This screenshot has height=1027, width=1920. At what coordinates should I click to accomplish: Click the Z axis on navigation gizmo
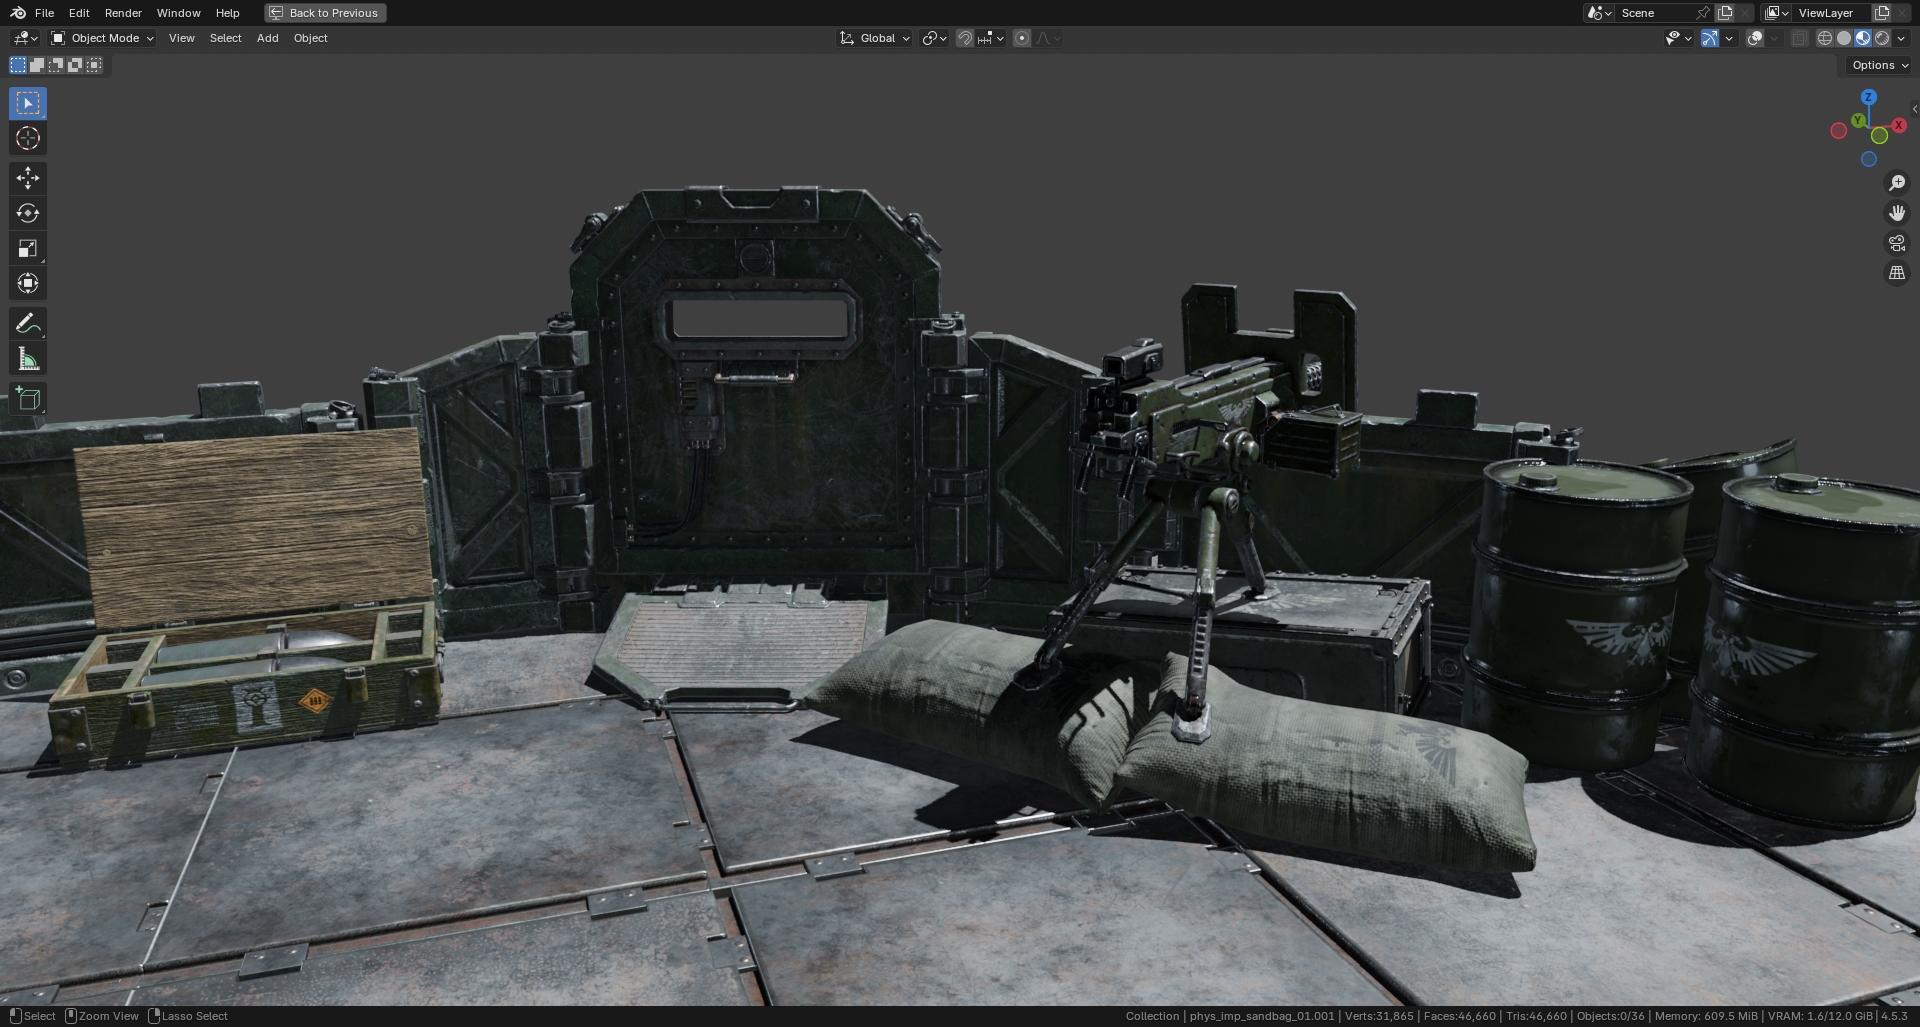coord(1868,97)
